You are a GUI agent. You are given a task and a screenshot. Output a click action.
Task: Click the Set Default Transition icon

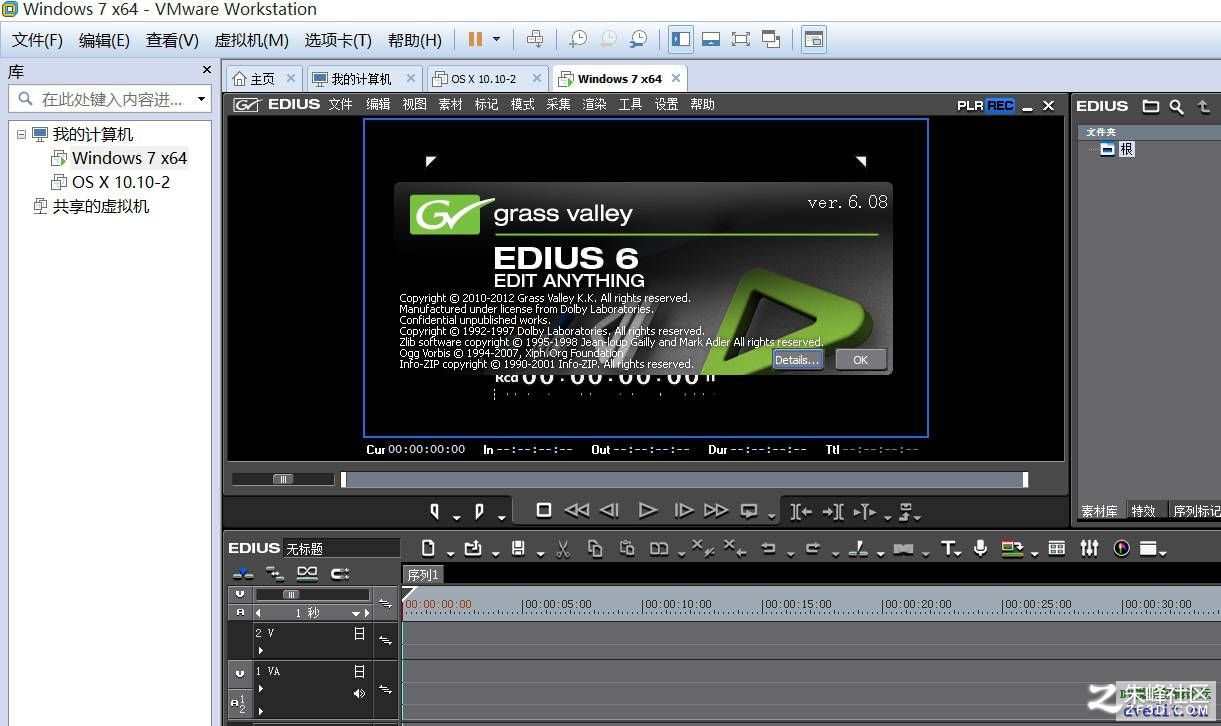903,548
